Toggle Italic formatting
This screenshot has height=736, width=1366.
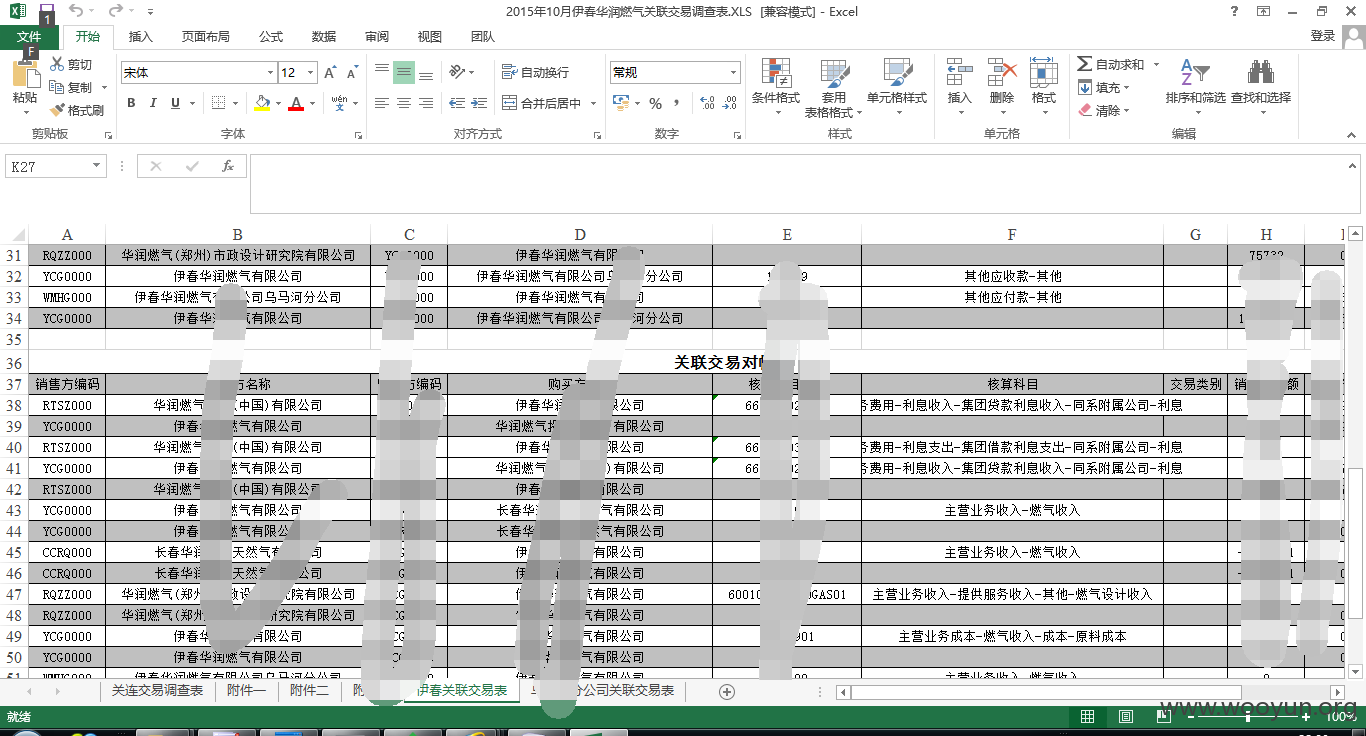[x=153, y=103]
